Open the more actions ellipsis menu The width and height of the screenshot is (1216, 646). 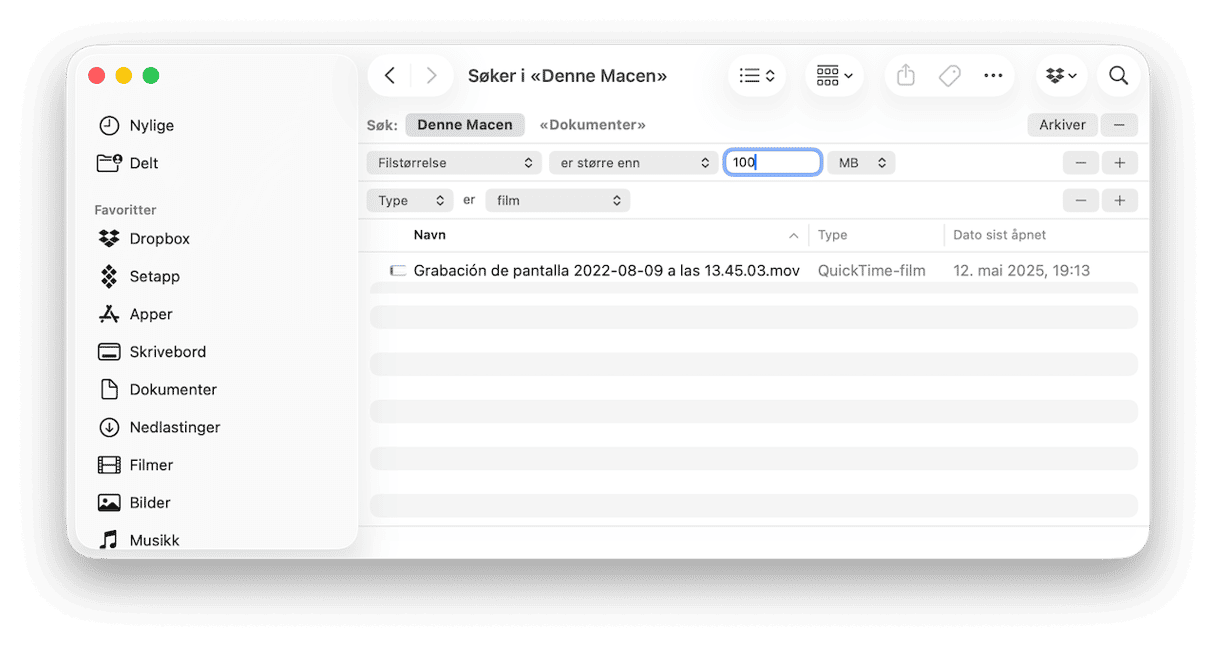[x=992, y=76]
